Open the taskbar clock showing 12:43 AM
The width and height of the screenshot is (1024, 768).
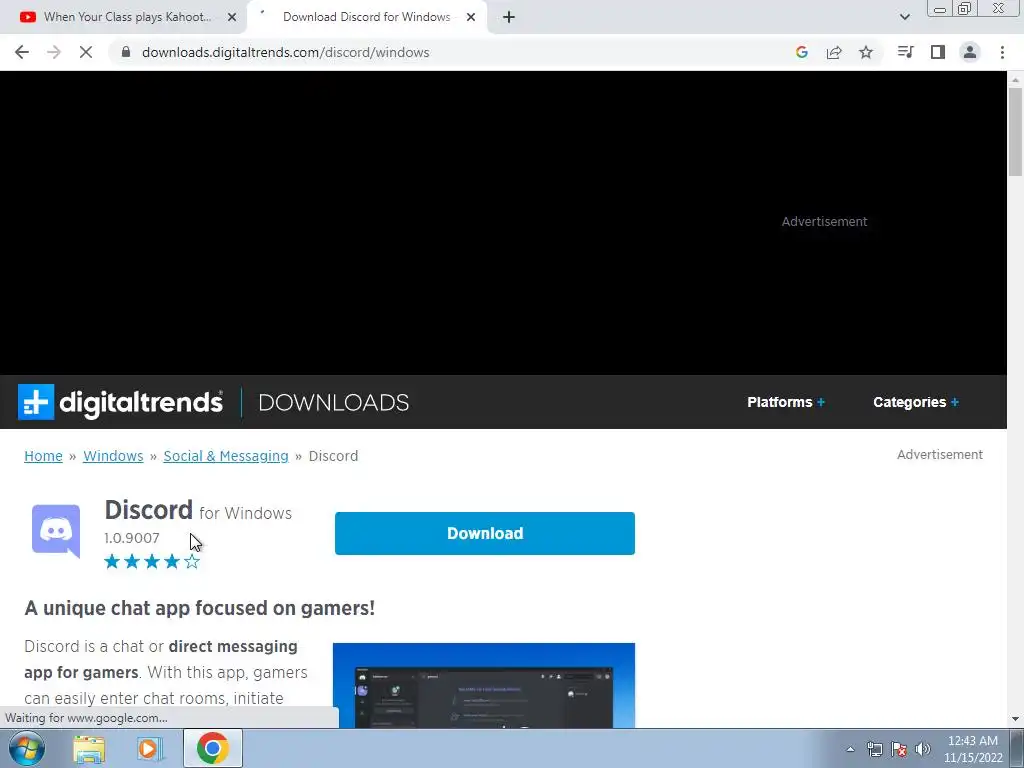[973, 749]
